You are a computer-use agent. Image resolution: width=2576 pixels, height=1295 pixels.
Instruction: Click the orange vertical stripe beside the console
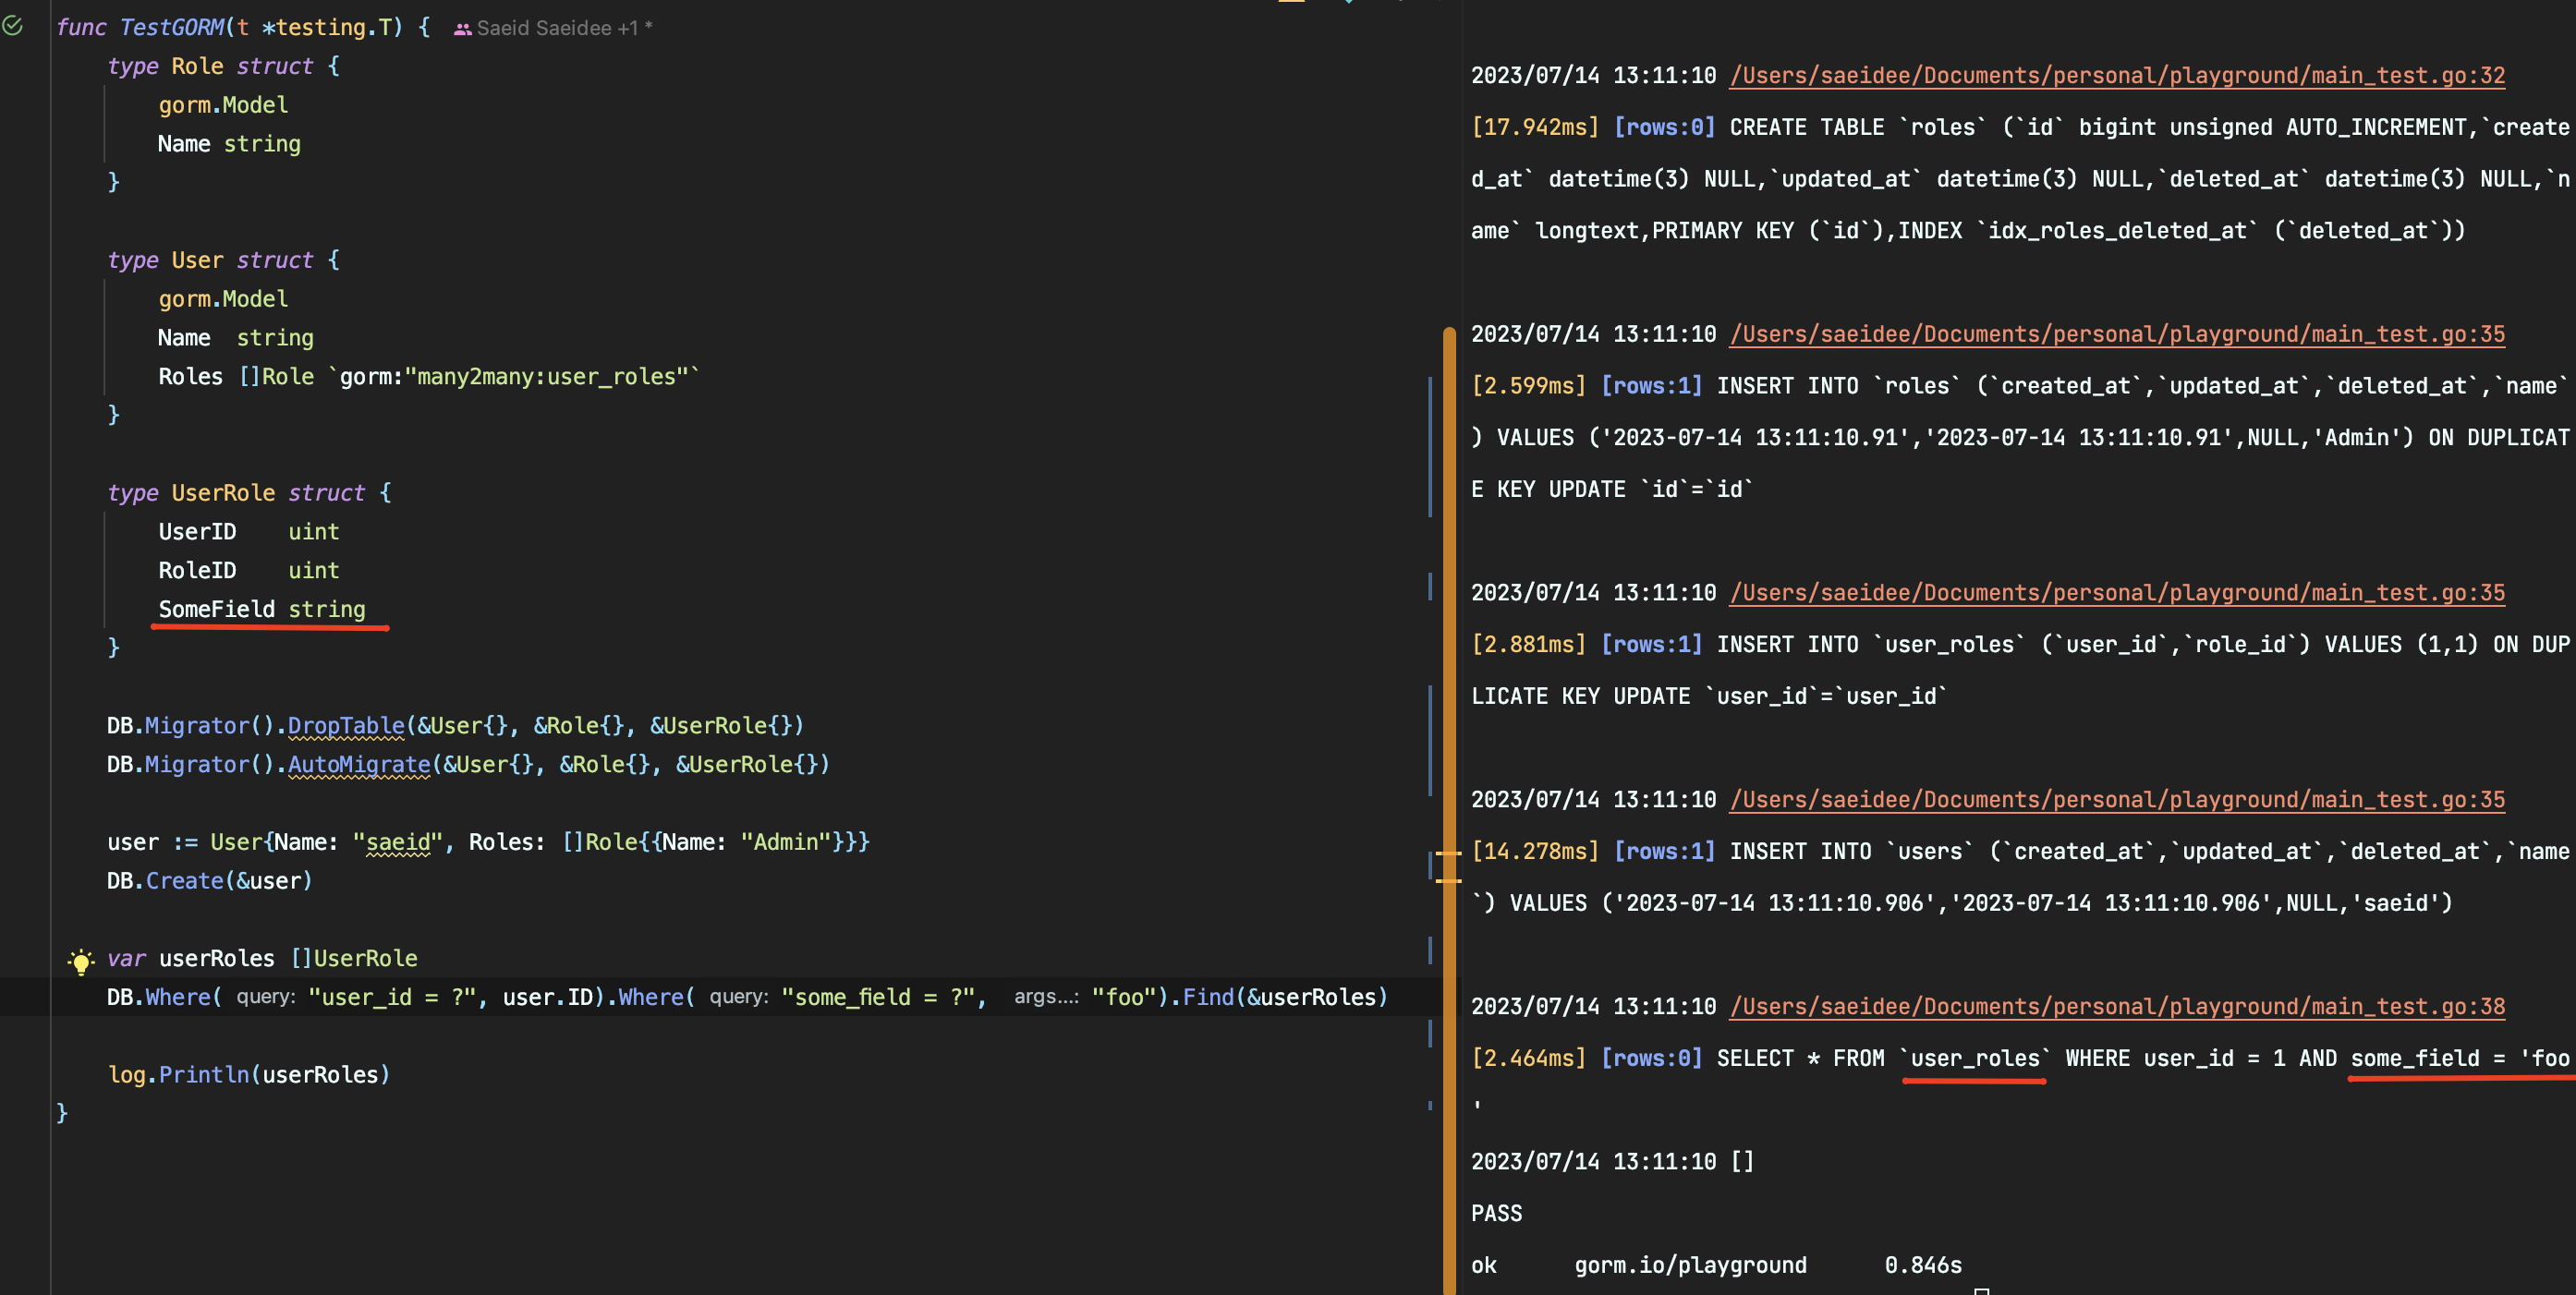tap(1450, 700)
